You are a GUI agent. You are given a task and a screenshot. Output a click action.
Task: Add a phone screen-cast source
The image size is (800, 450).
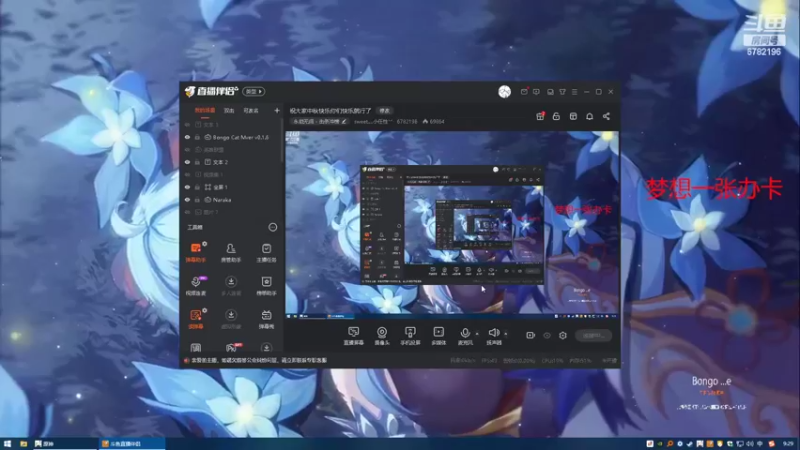410,336
